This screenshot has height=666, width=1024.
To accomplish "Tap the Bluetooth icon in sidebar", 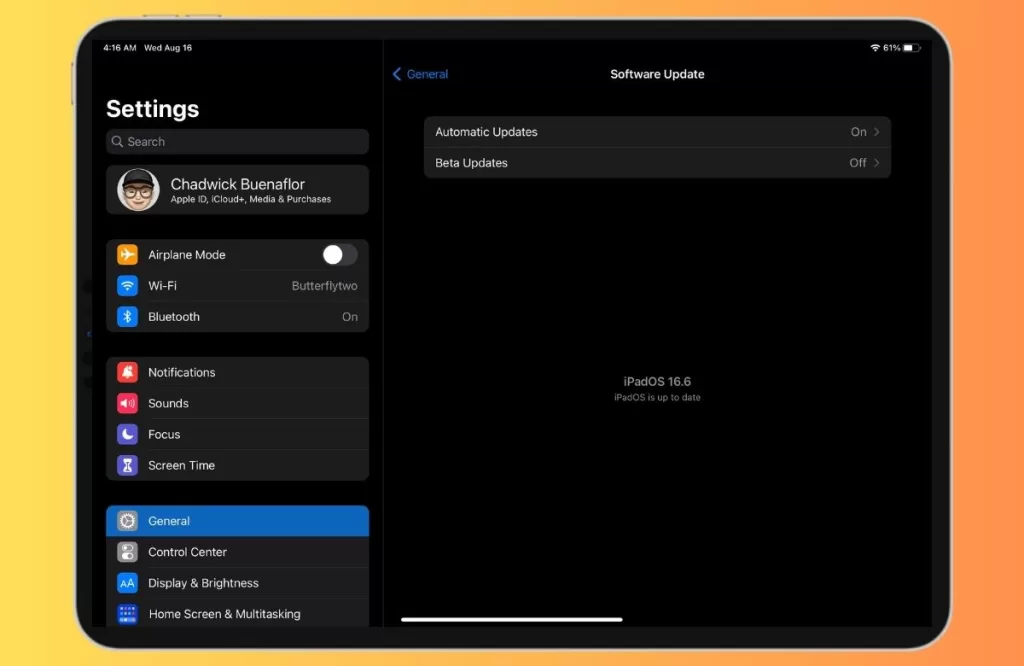I will click(x=127, y=317).
